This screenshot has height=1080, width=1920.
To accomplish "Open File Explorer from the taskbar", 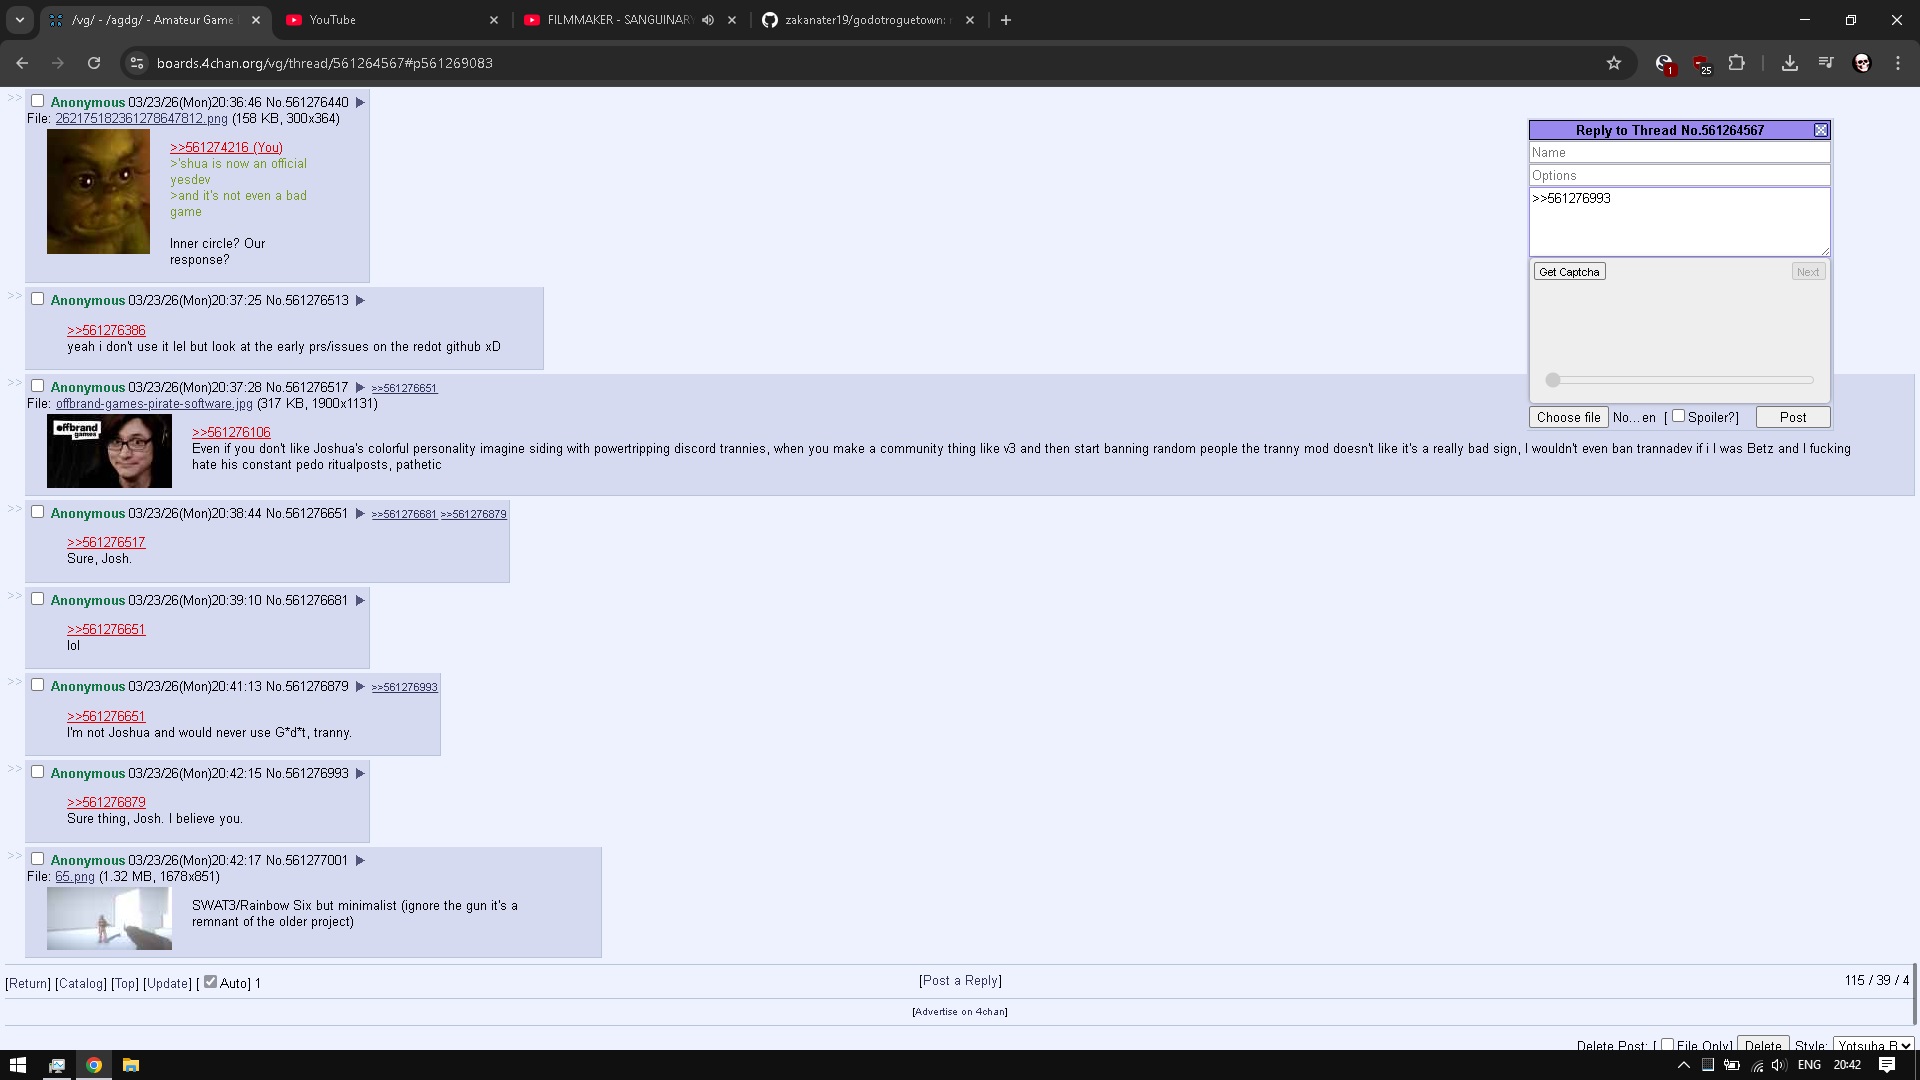I will pyautogui.click(x=131, y=1065).
